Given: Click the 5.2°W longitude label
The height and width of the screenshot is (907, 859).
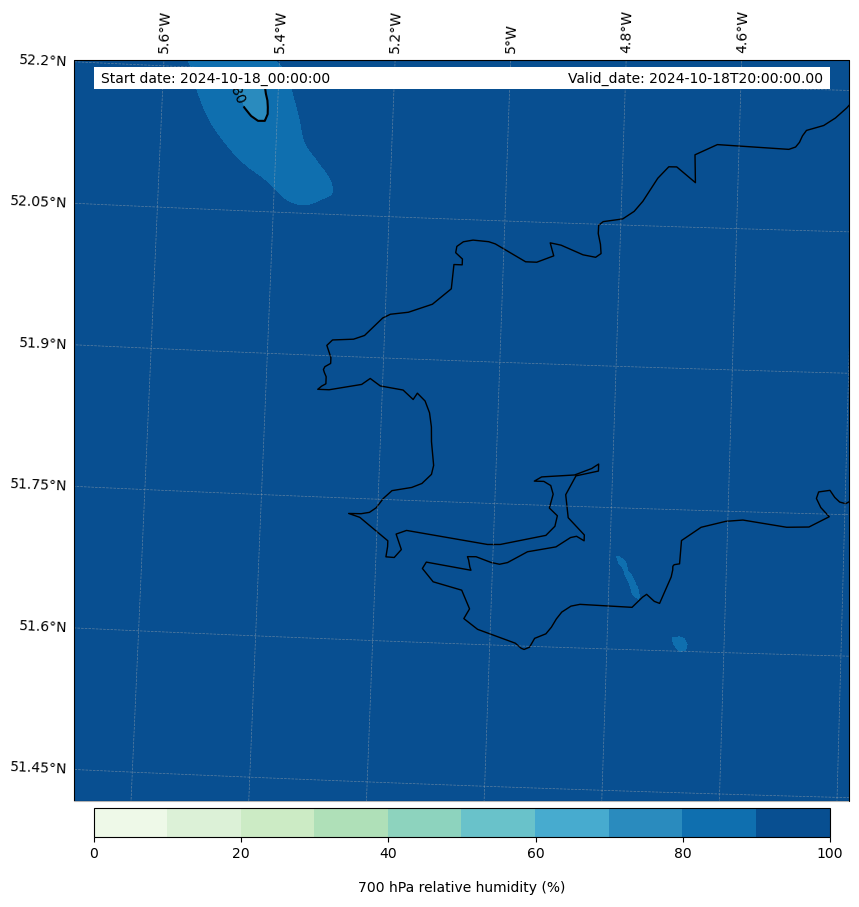Looking at the screenshot, I should click(395, 34).
